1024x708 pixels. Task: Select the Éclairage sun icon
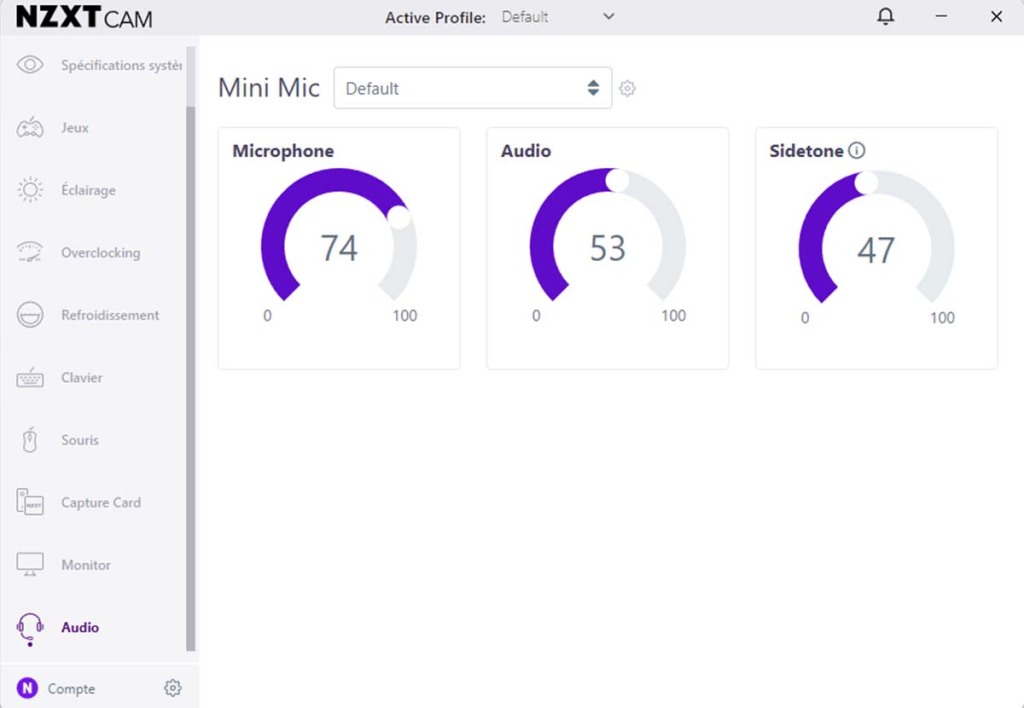(x=30, y=190)
